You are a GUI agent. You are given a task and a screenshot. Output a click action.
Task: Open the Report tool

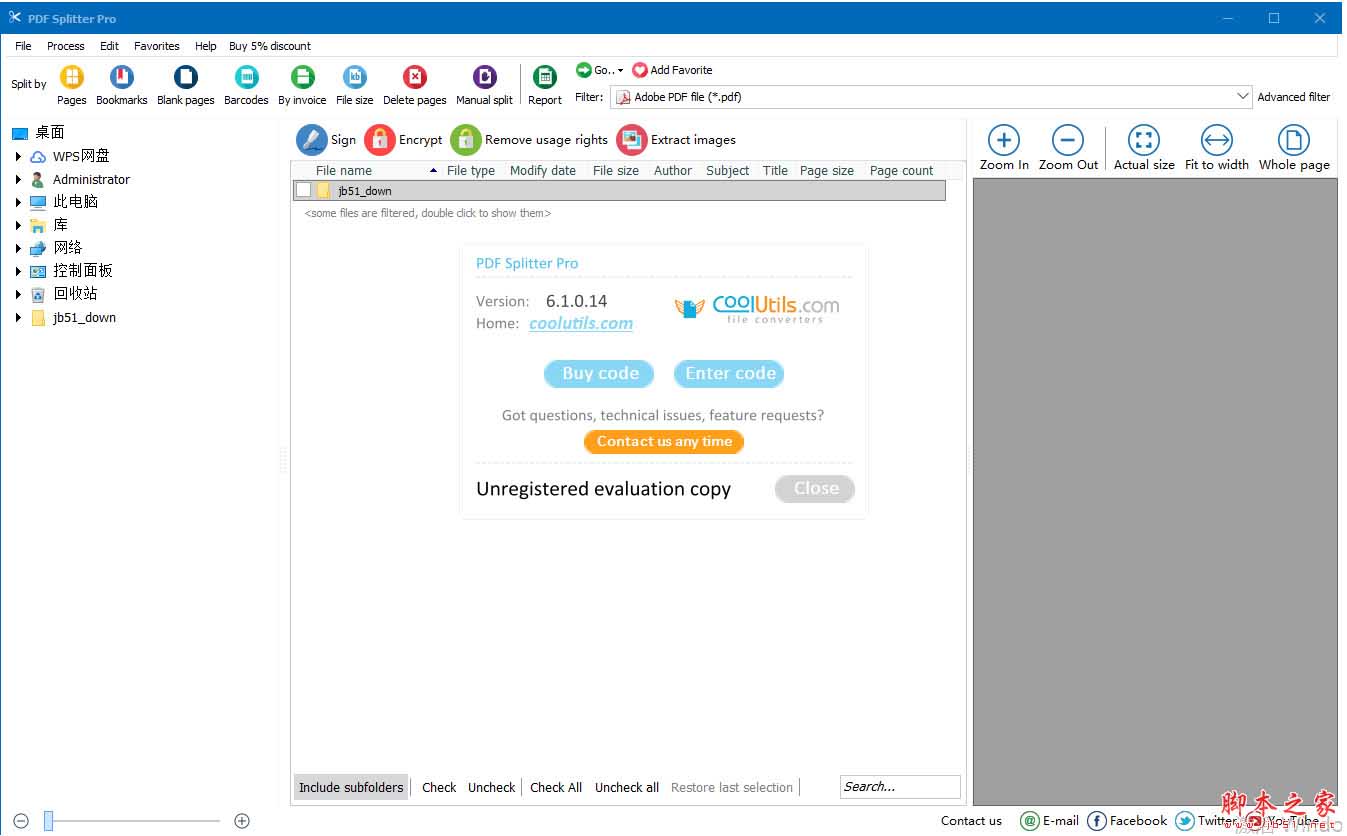[x=545, y=78]
